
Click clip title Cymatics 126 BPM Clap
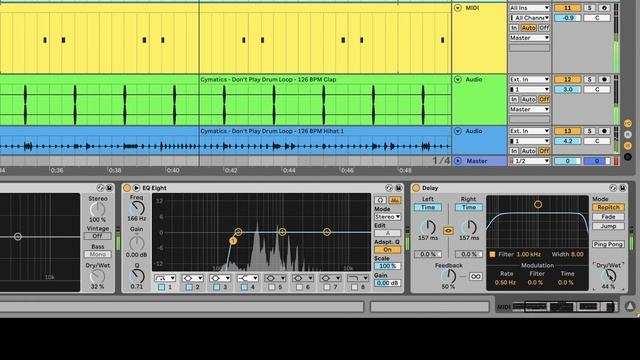268,80
